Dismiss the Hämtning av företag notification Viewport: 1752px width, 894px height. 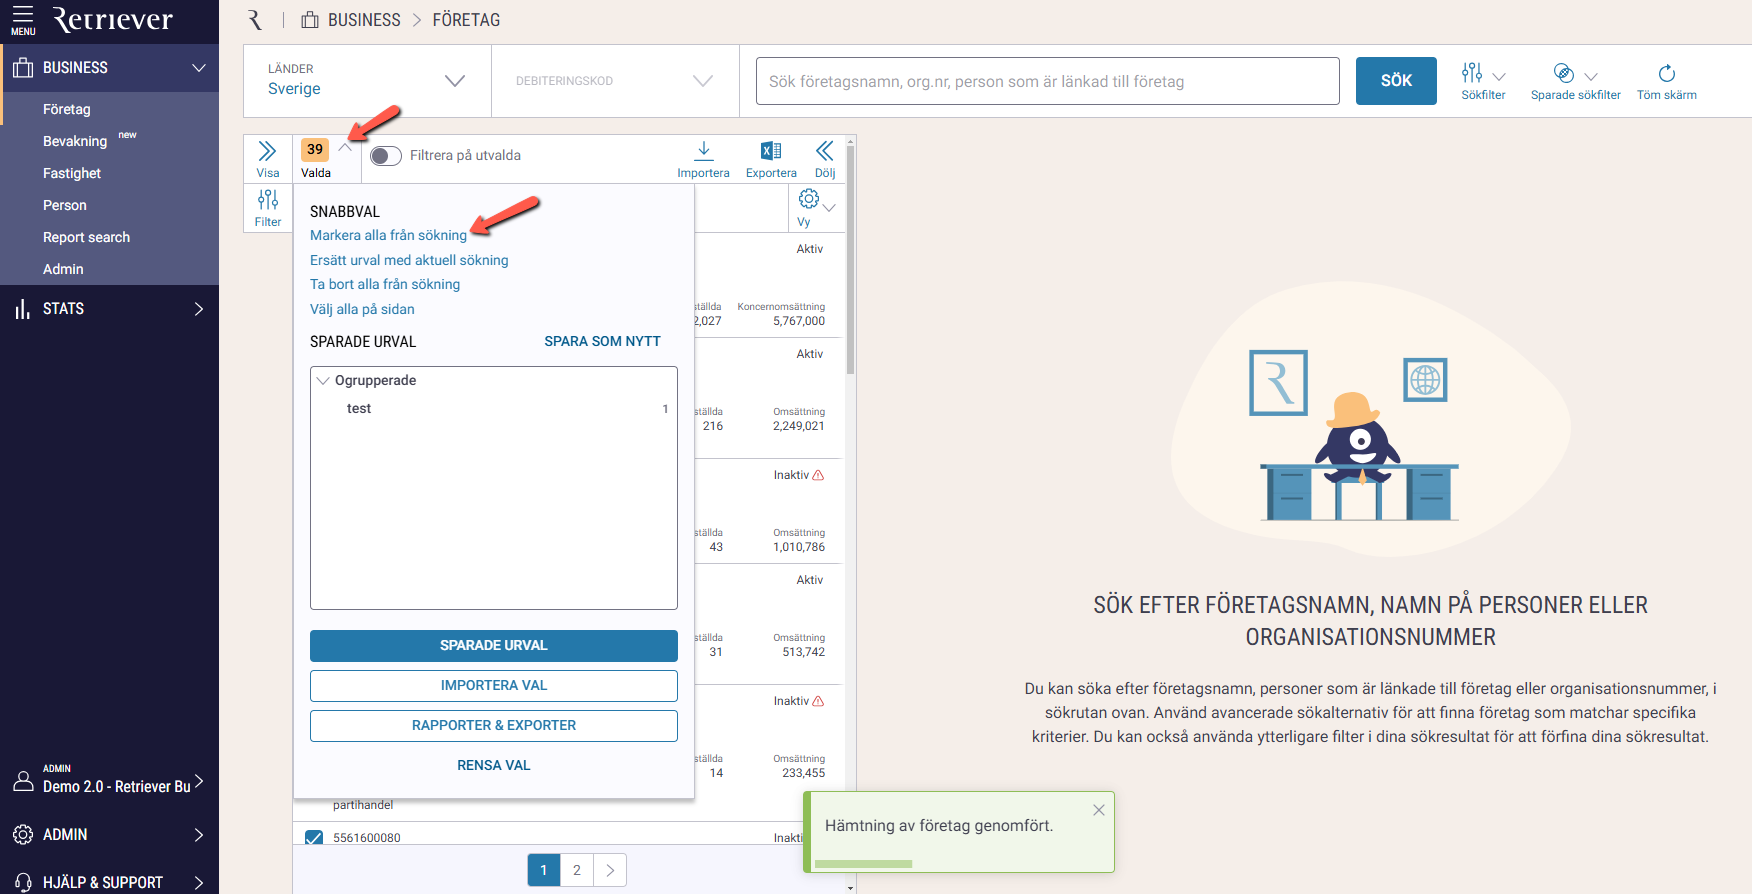pos(1099,810)
